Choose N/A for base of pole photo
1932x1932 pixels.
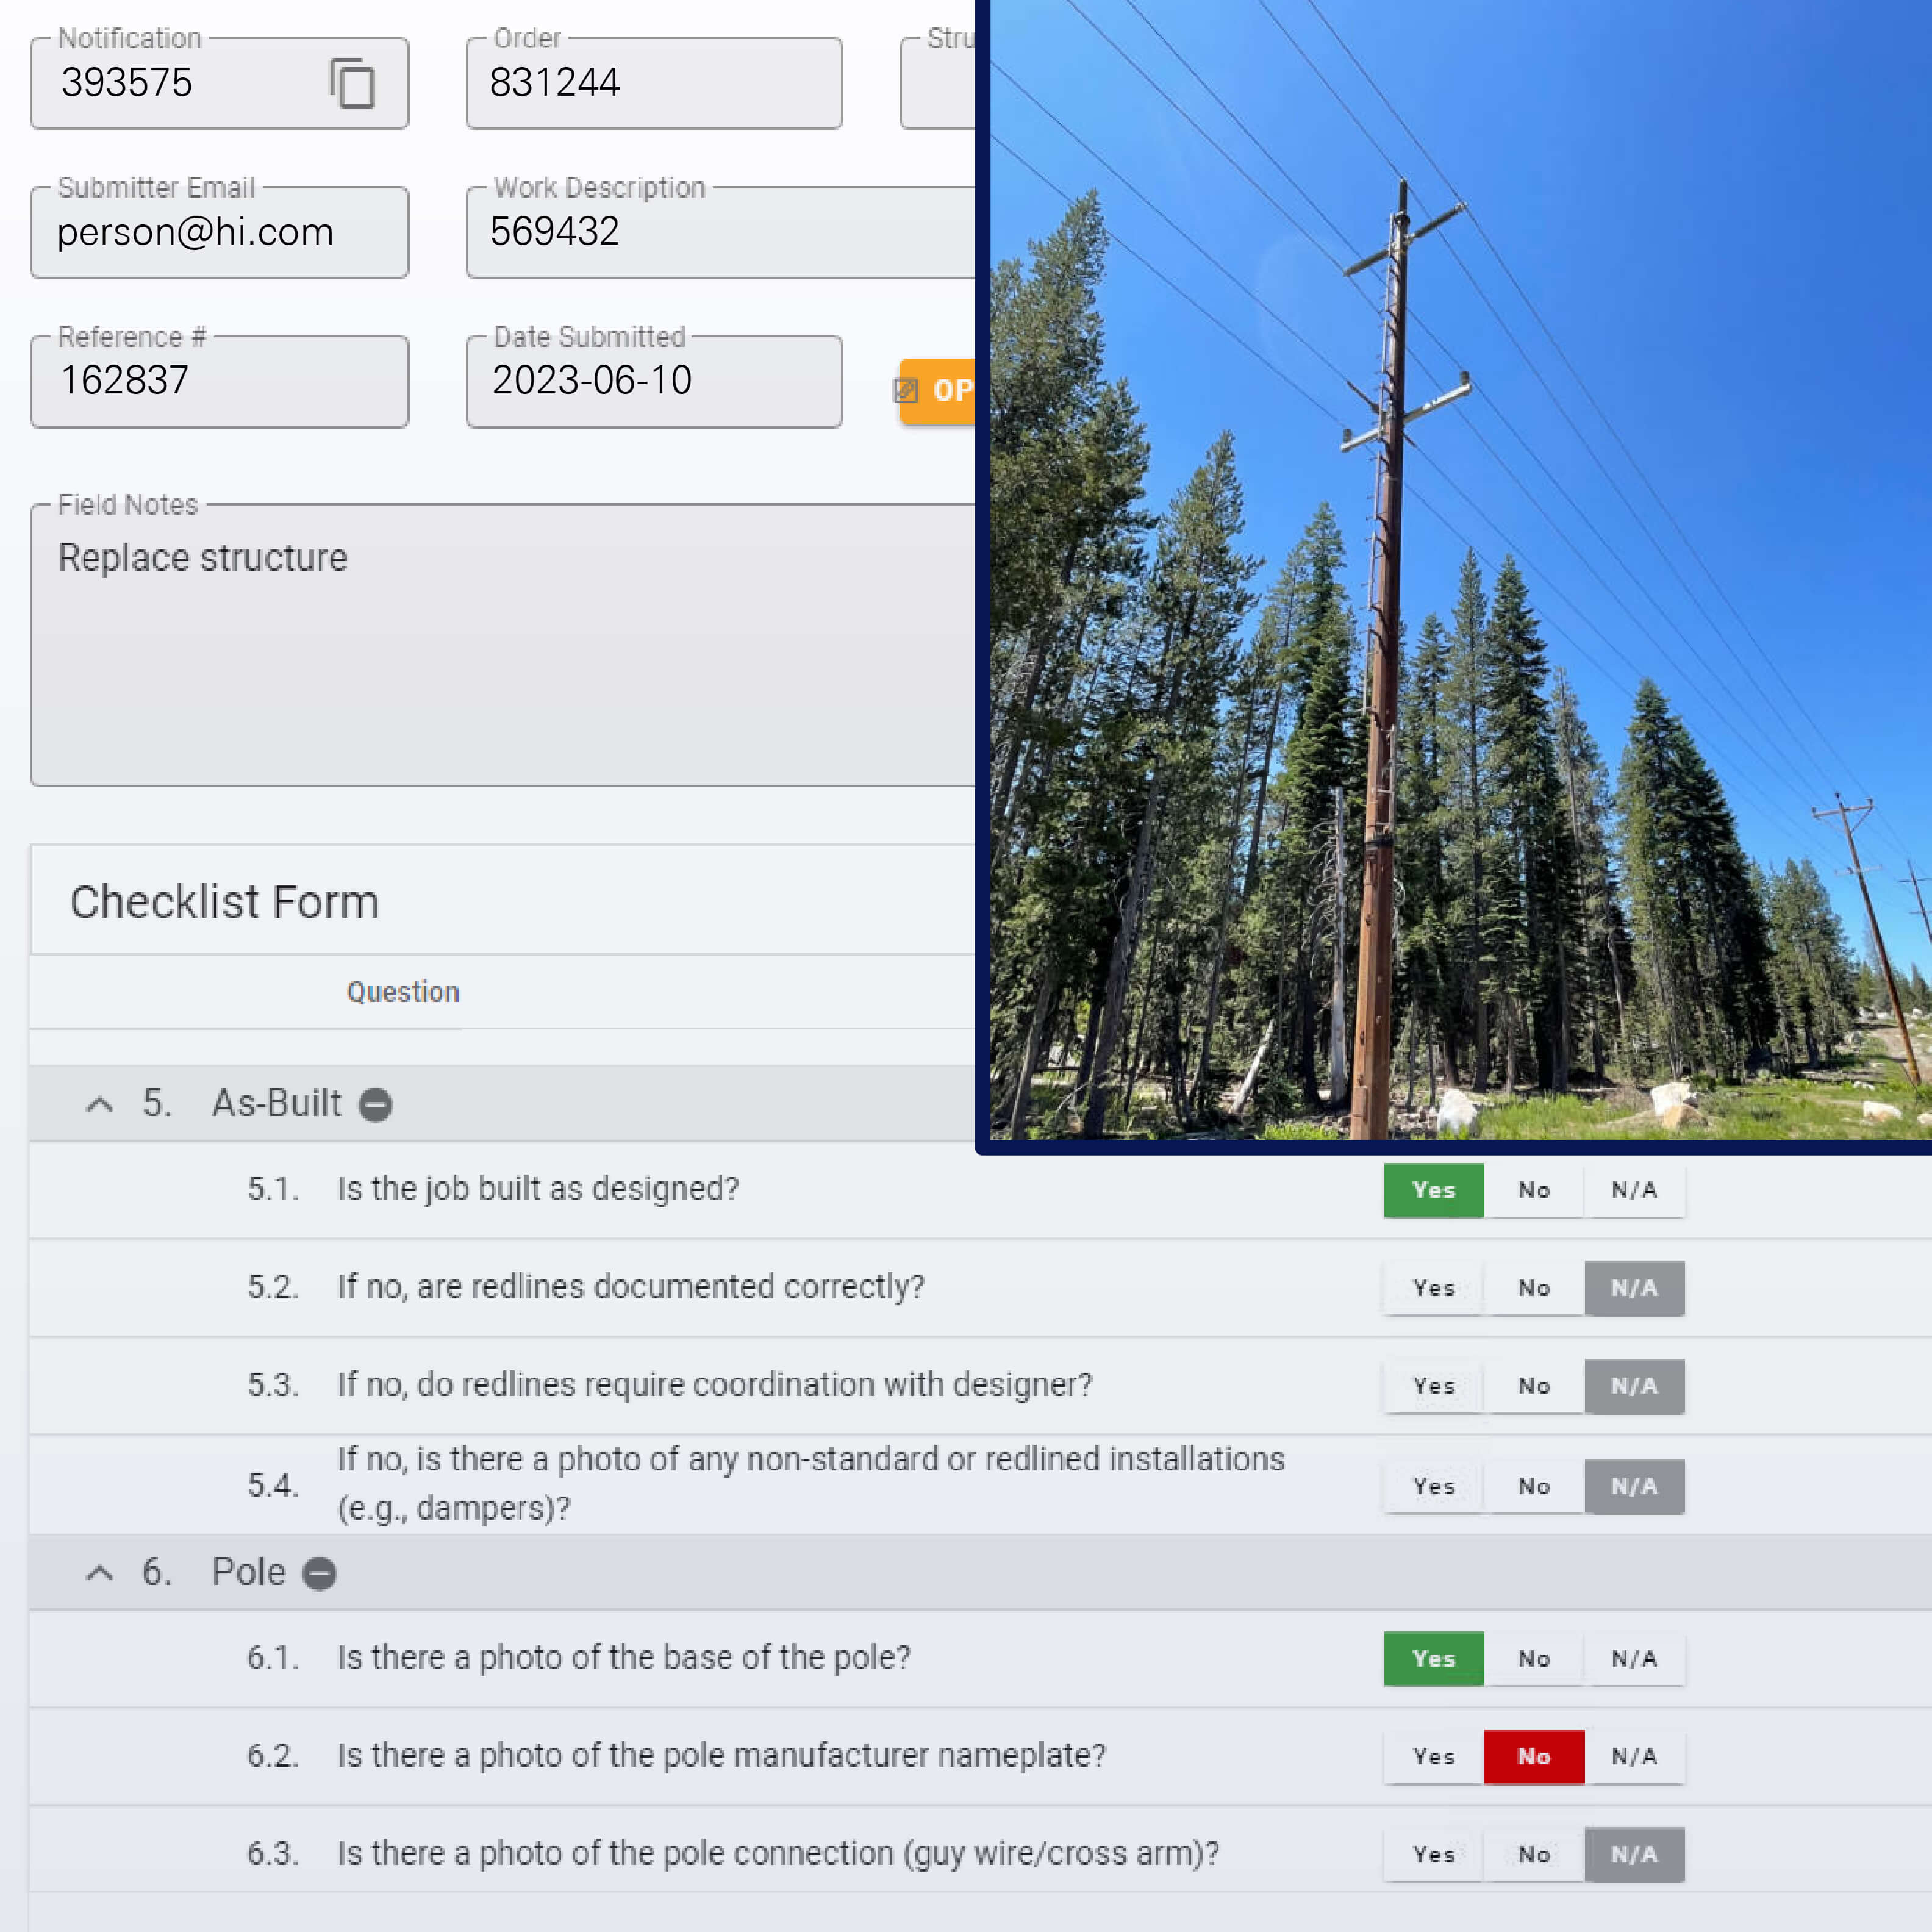click(x=1633, y=1658)
